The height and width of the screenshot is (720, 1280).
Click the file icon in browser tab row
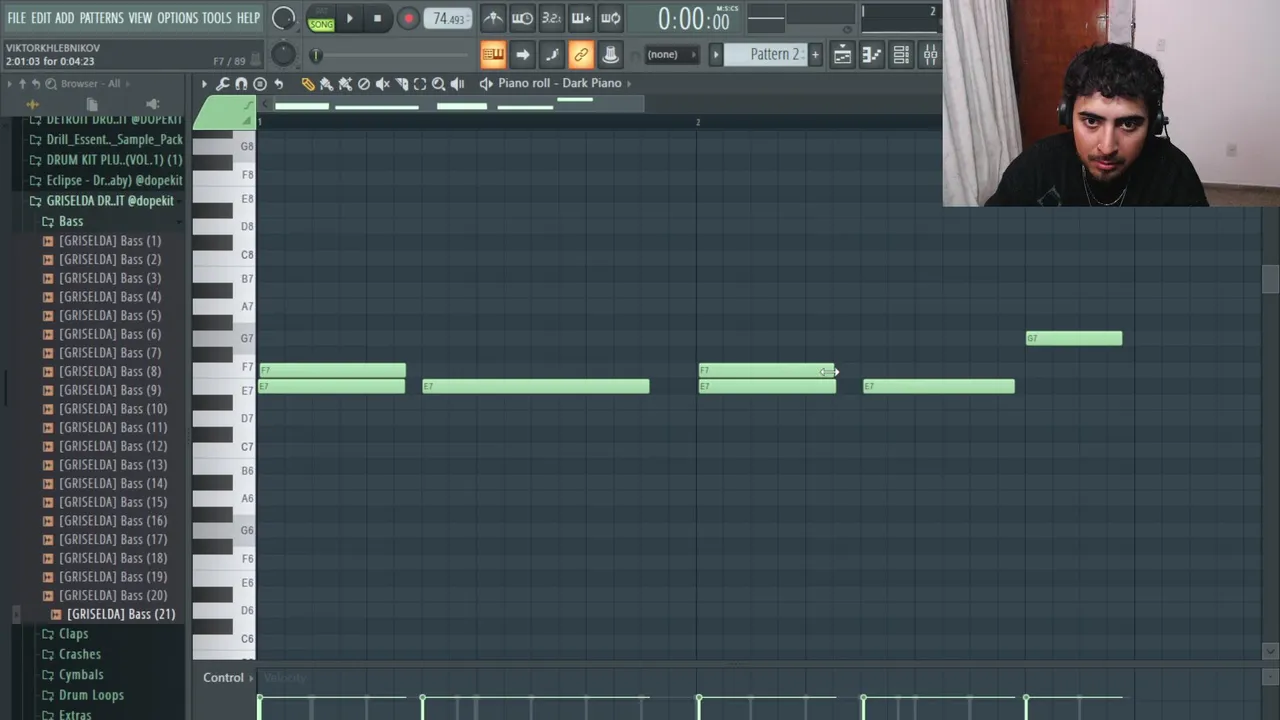tap(92, 104)
